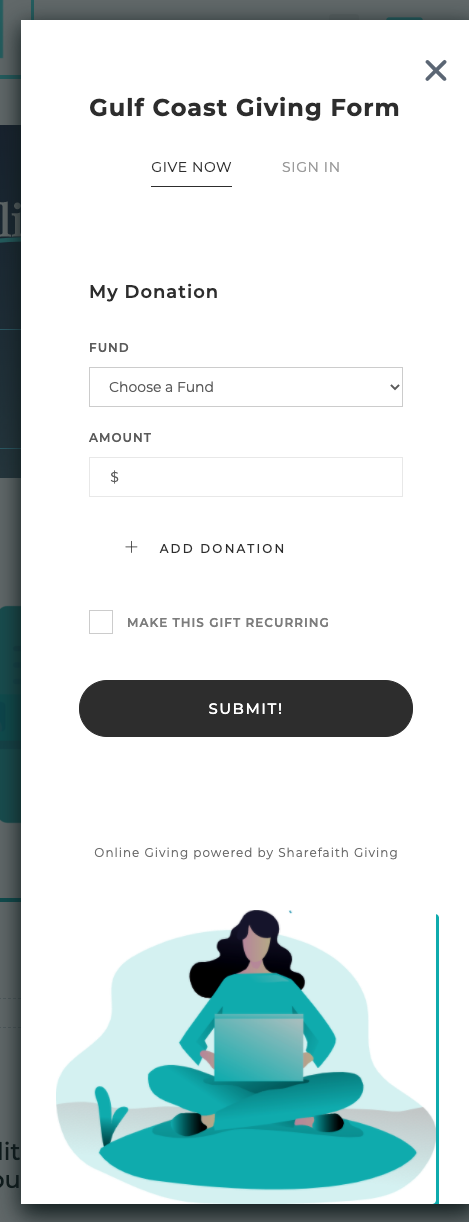Click the chevron arrow on the Fund selector

[394, 387]
